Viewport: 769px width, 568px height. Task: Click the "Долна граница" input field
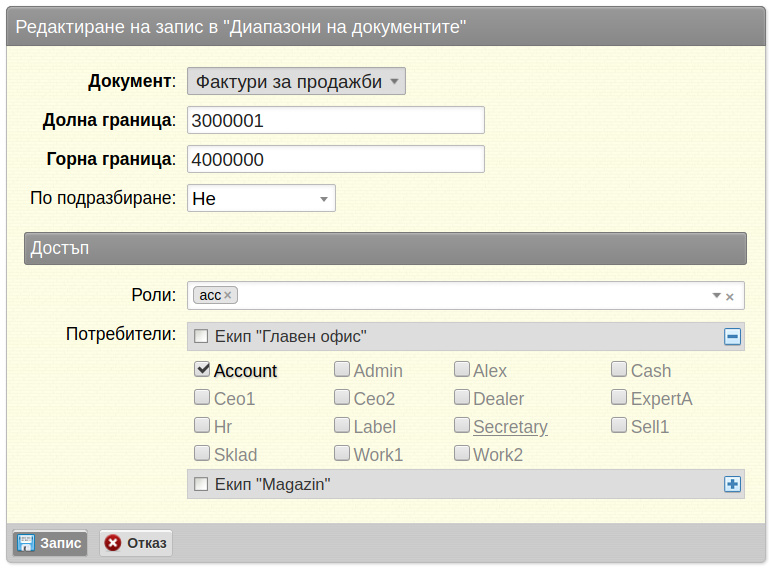click(x=336, y=120)
